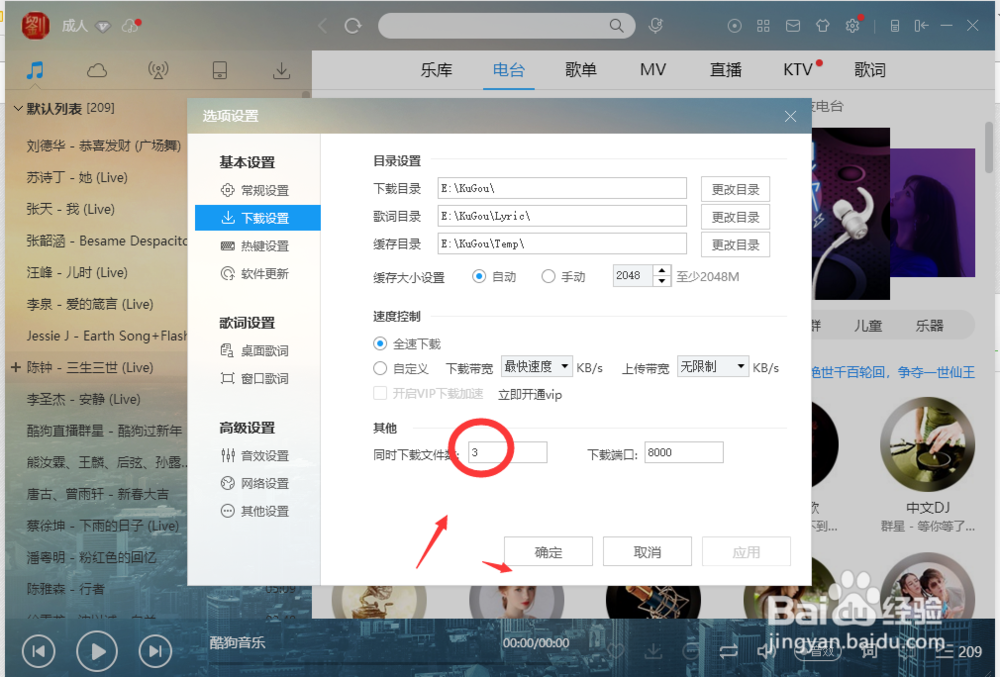The width and height of the screenshot is (1000, 677).
Task: Decrease cache size with down stepper
Action: (x=662, y=281)
